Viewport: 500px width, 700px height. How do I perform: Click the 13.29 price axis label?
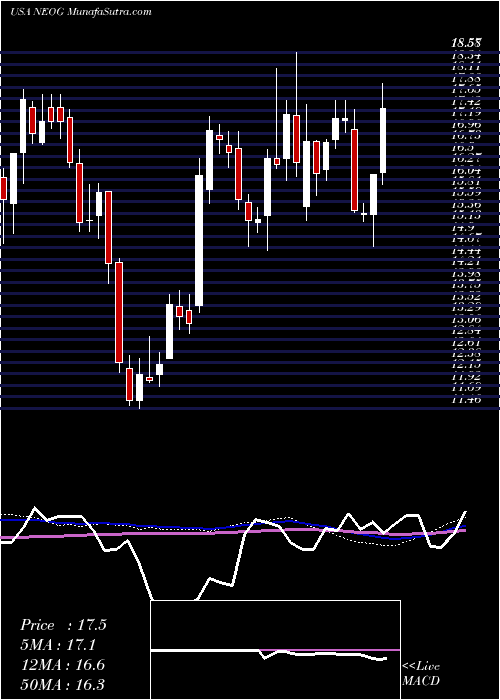click(466, 308)
